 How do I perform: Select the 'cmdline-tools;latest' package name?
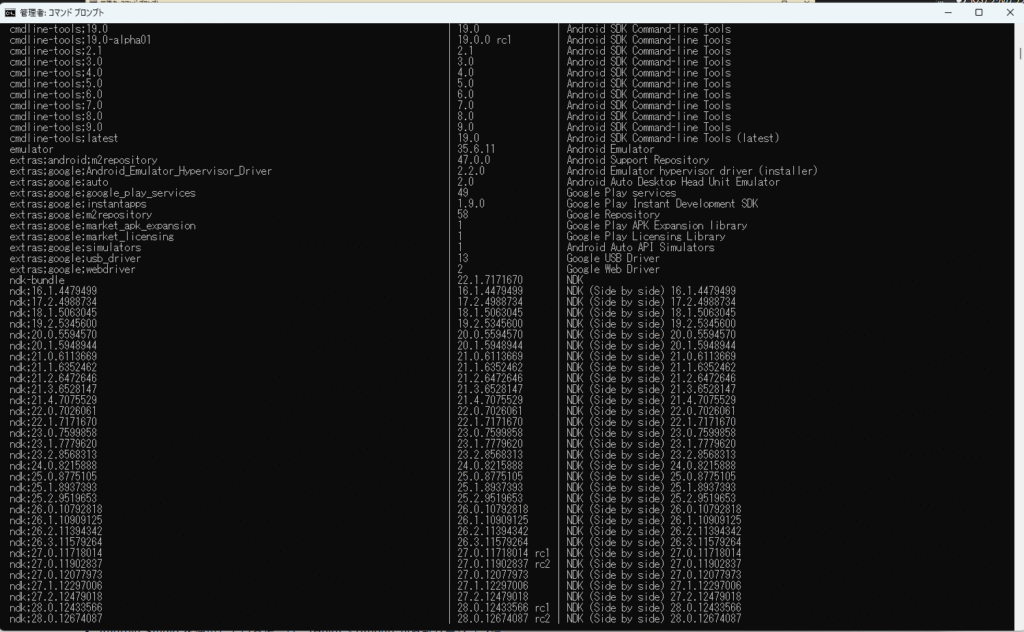tap(64, 138)
